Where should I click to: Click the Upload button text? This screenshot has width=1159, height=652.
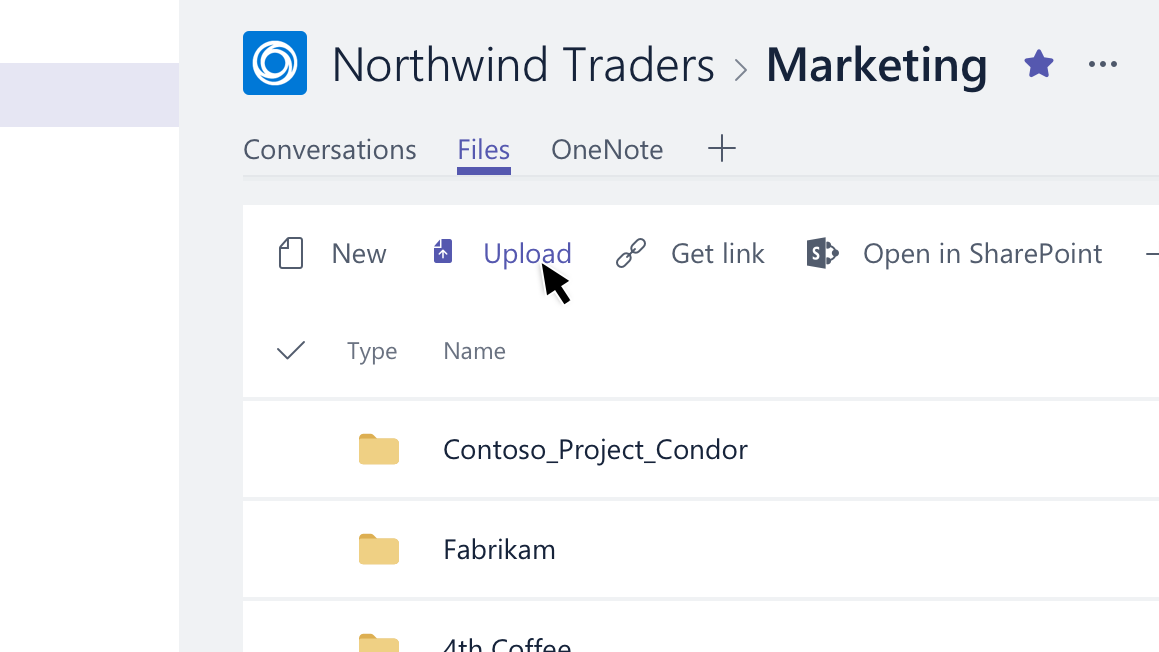click(x=527, y=254)
